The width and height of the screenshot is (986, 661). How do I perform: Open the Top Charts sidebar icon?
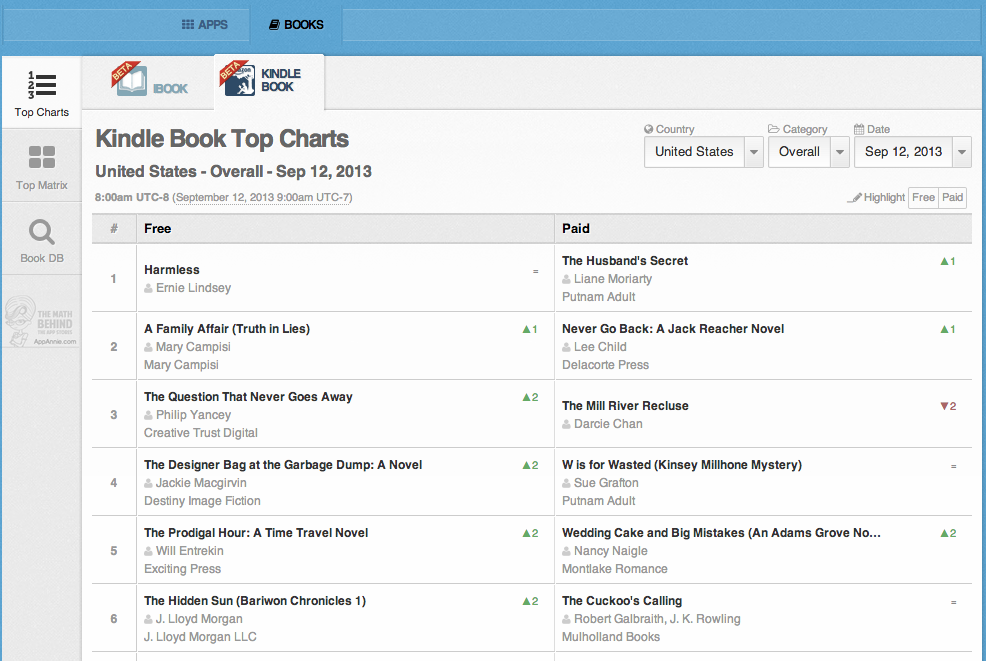(42, 85)
